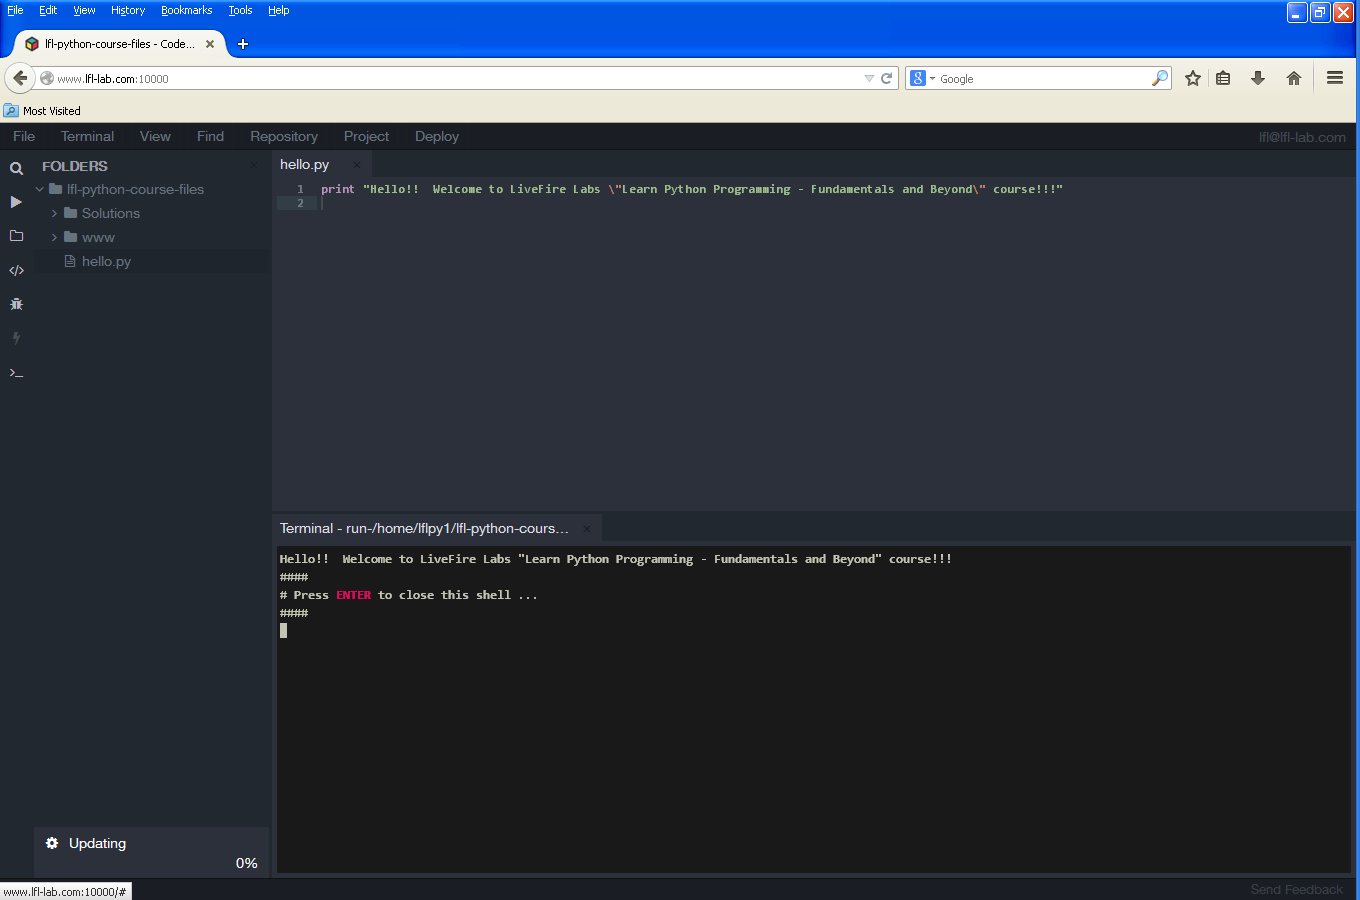Viewport: 1360px width, 900px height.
Task: Click the code brackets sidebar icon
Action: point(16,270)
